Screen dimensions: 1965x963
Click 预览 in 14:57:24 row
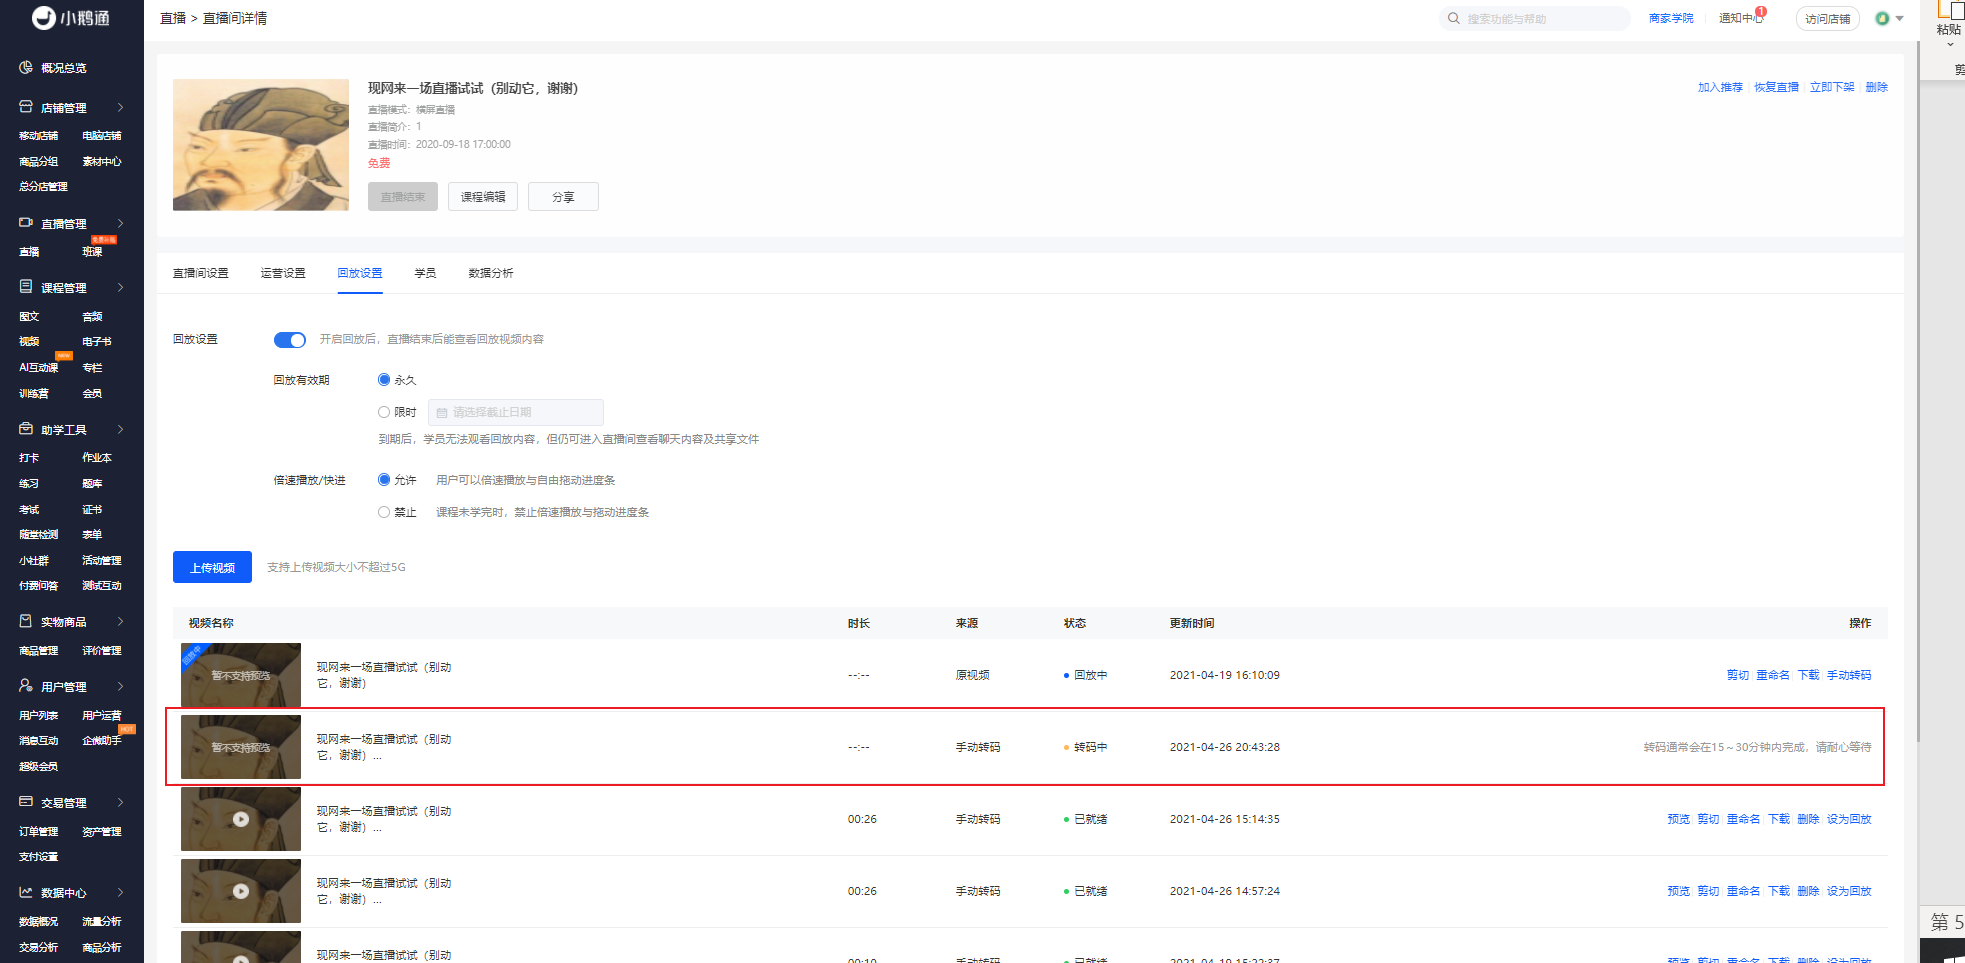tap(1679, 891)
